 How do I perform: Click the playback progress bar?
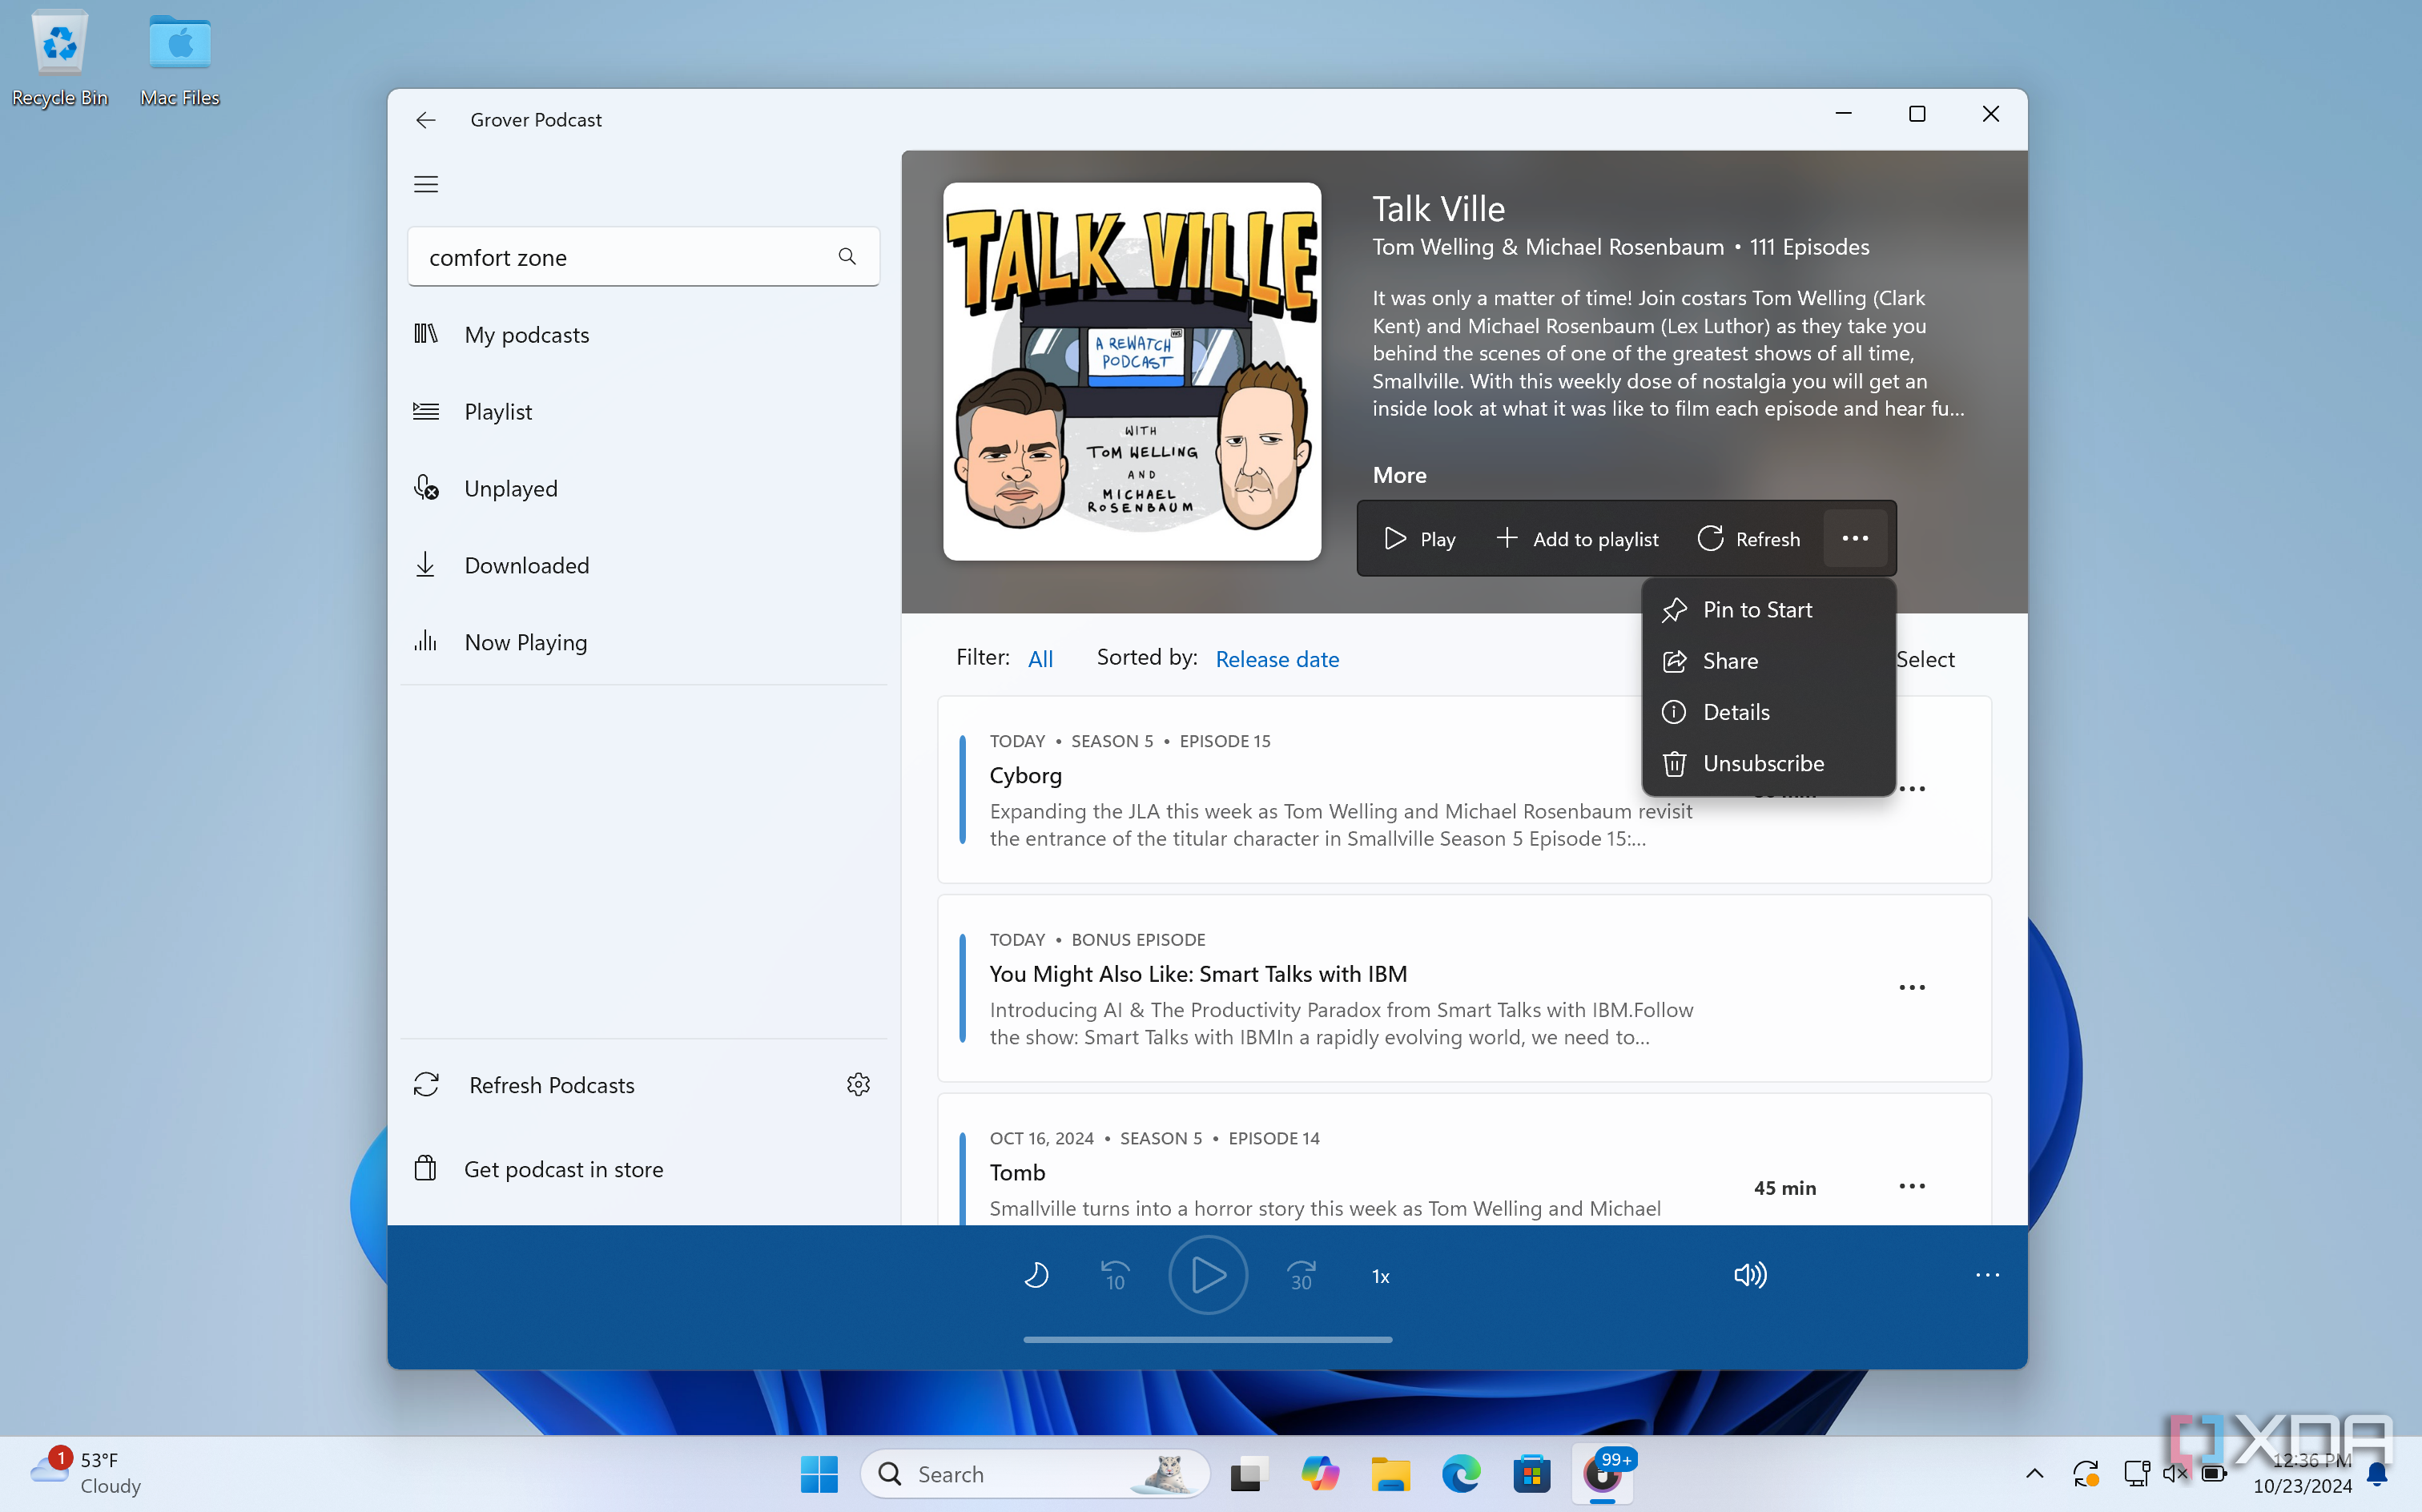tap(1207, 1339)
